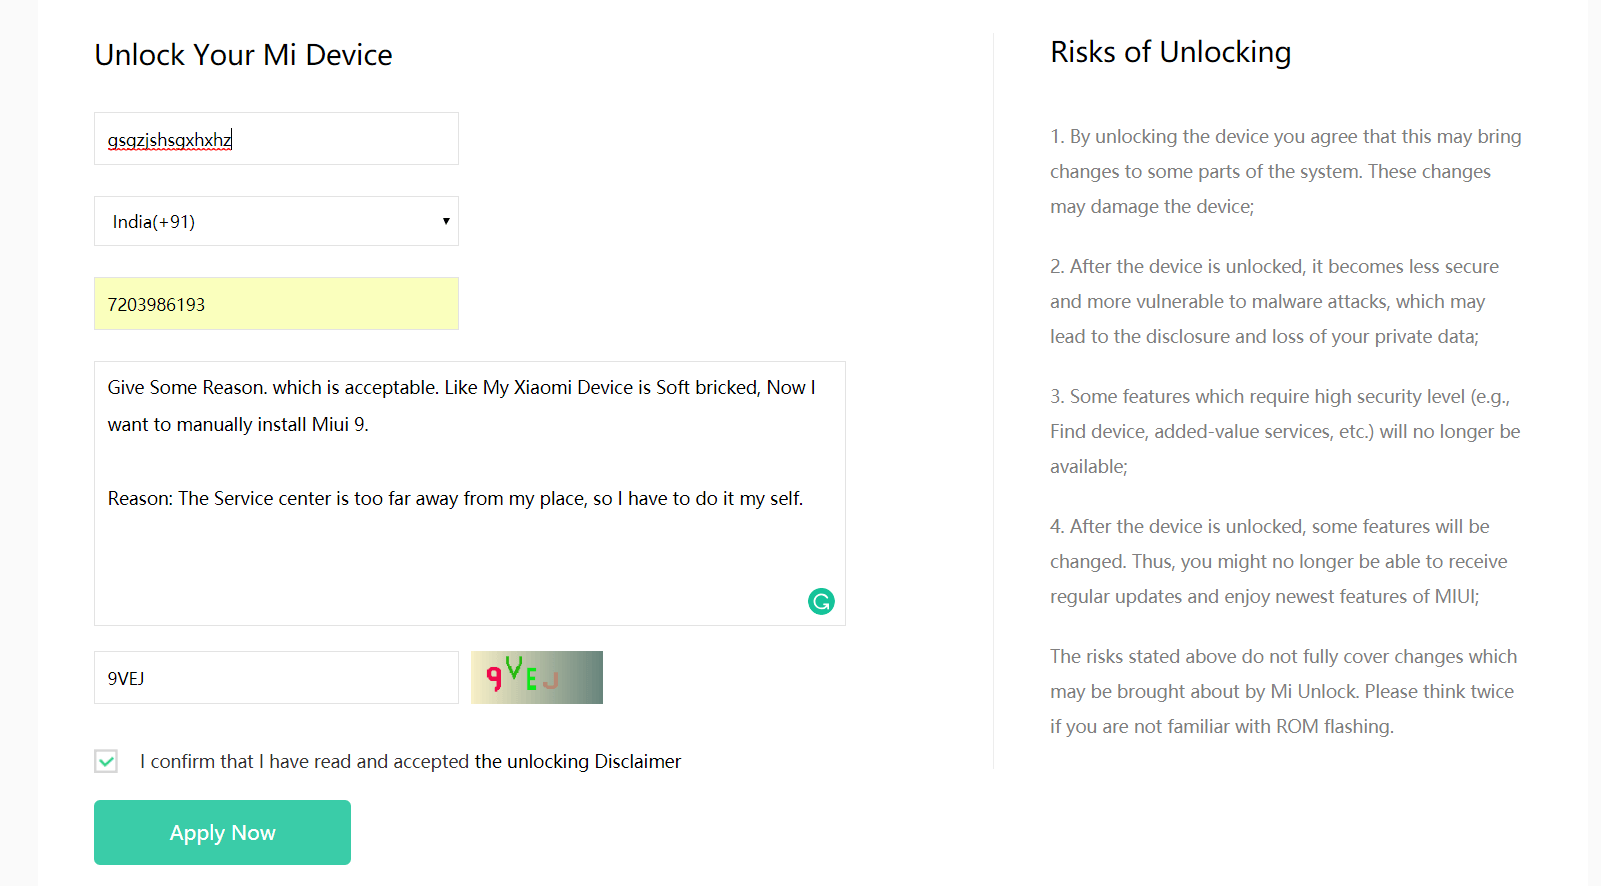Click the green Grammarly icon in the reason box
The image size is (1601, 886).
click(821, 601)
